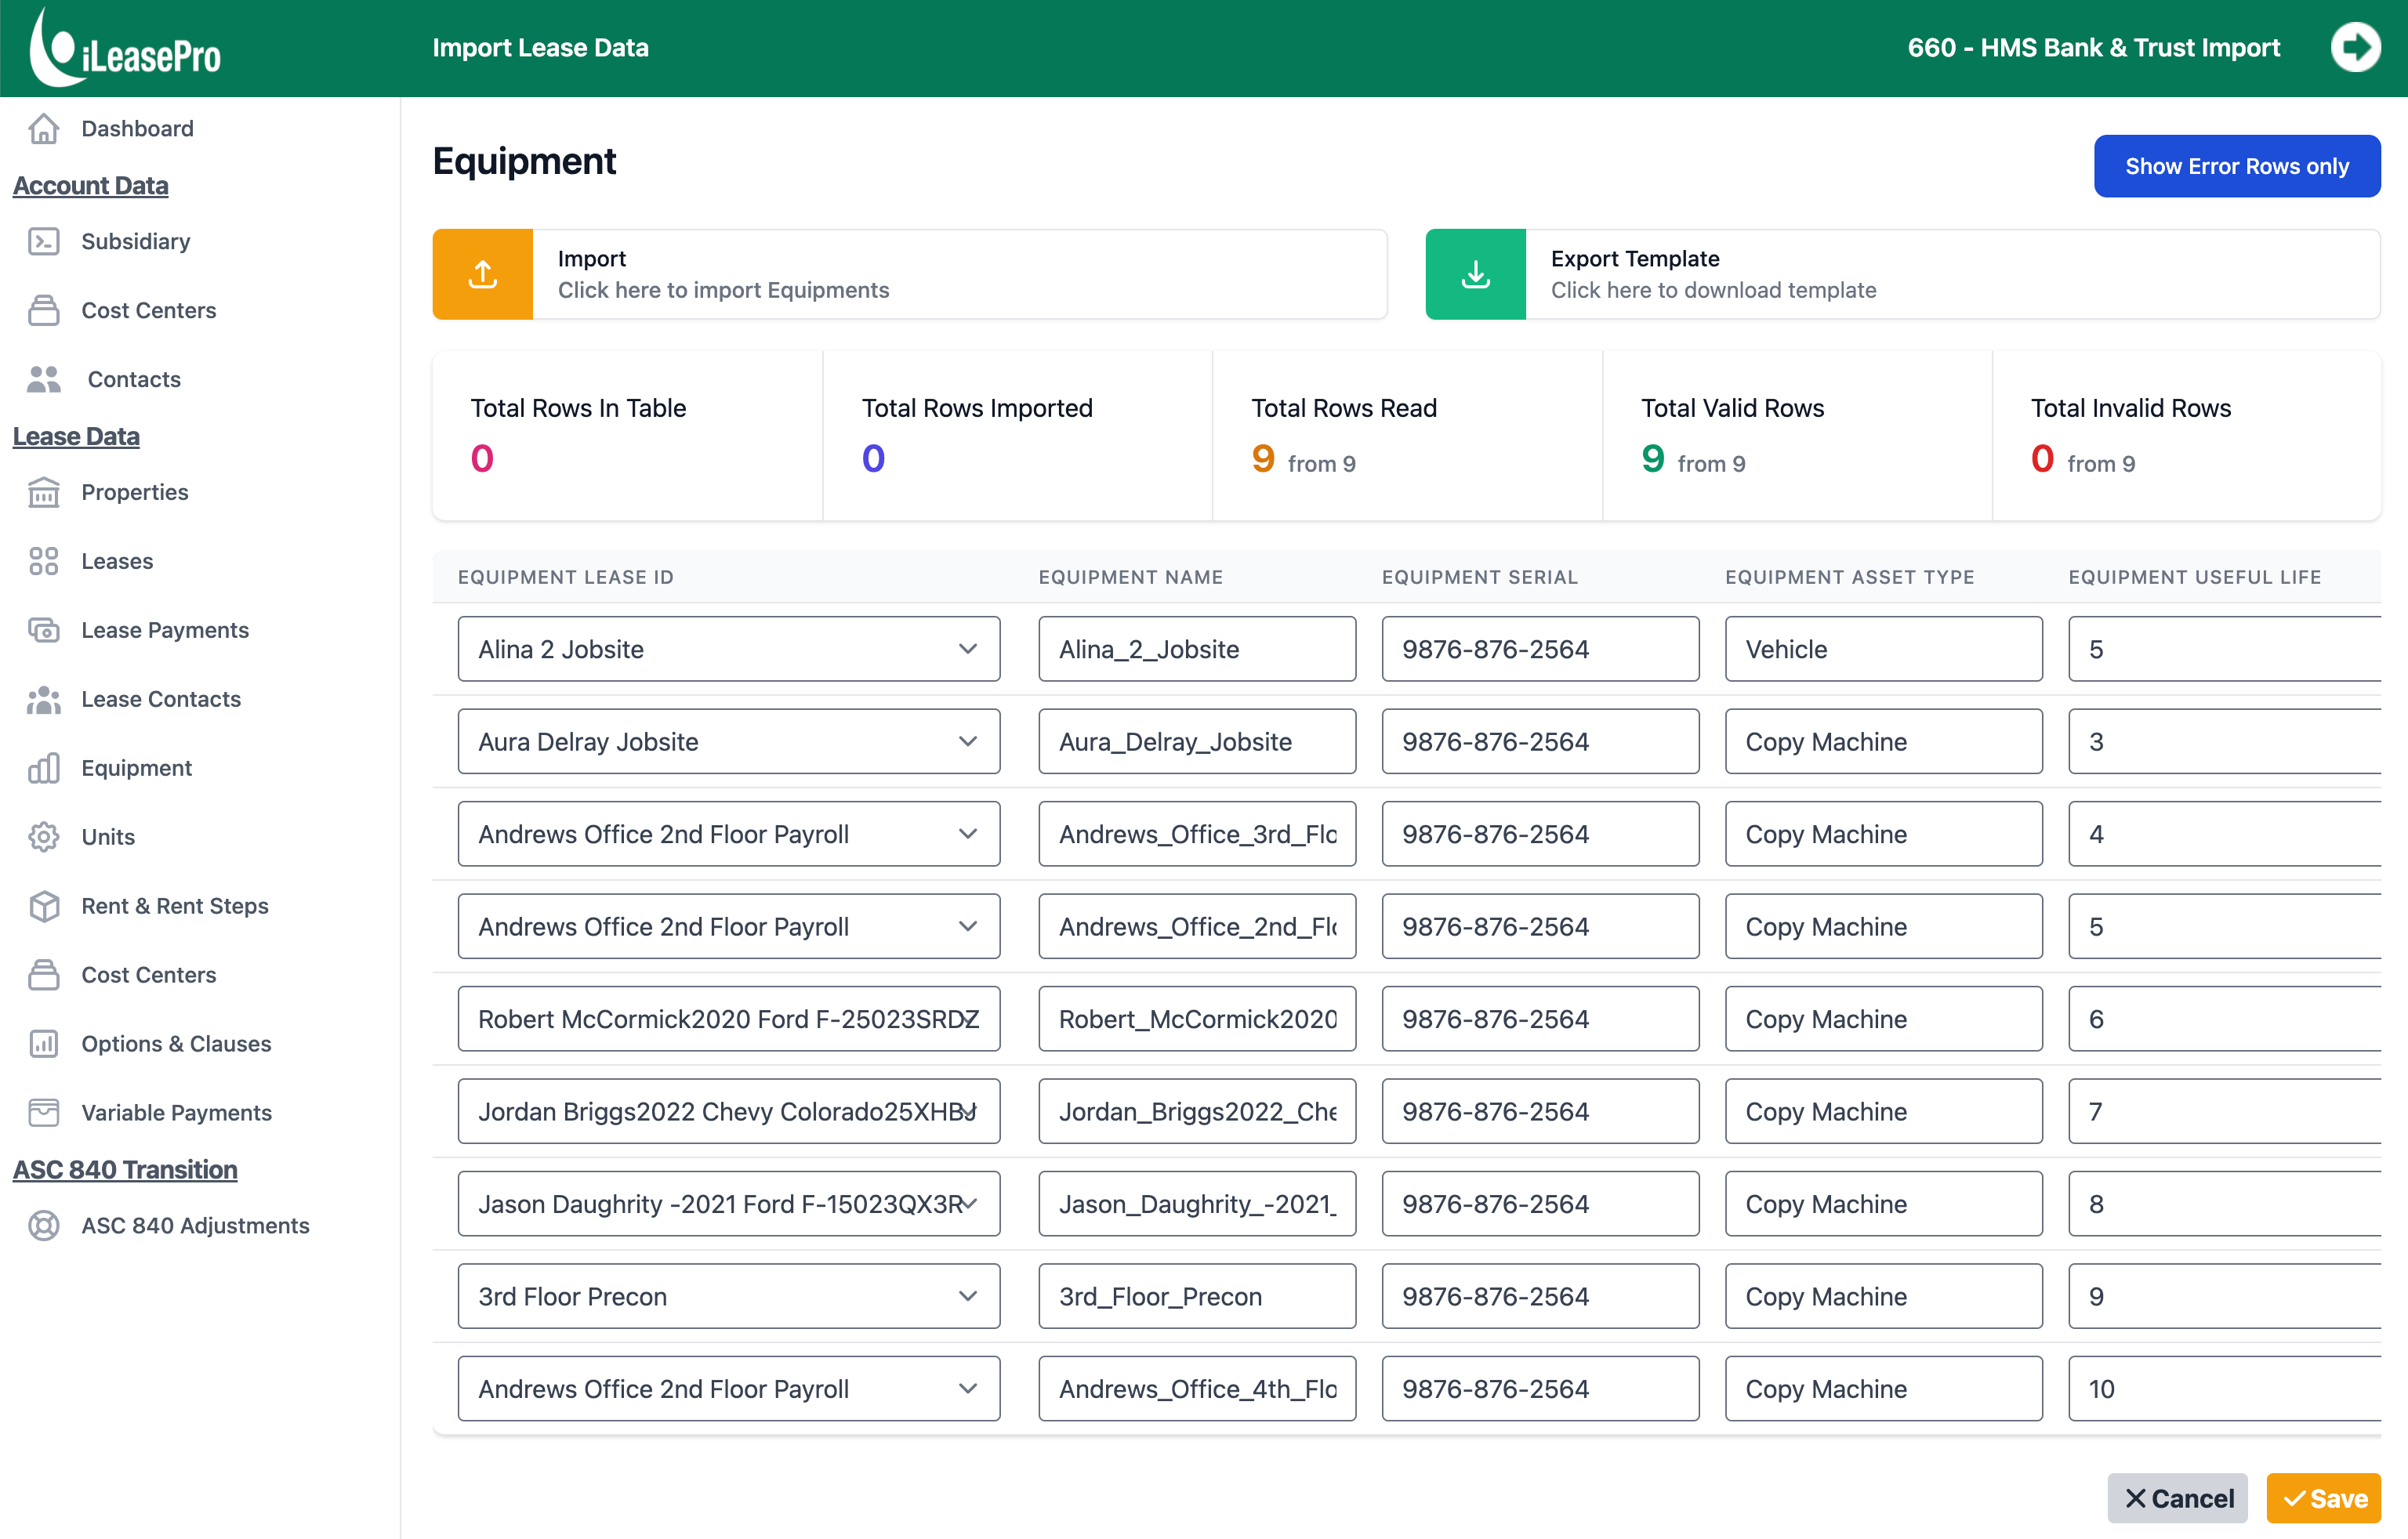Open the Alina 2 Jobsite lease dropdown
2408x1539 pixels.
coord(729,649)
